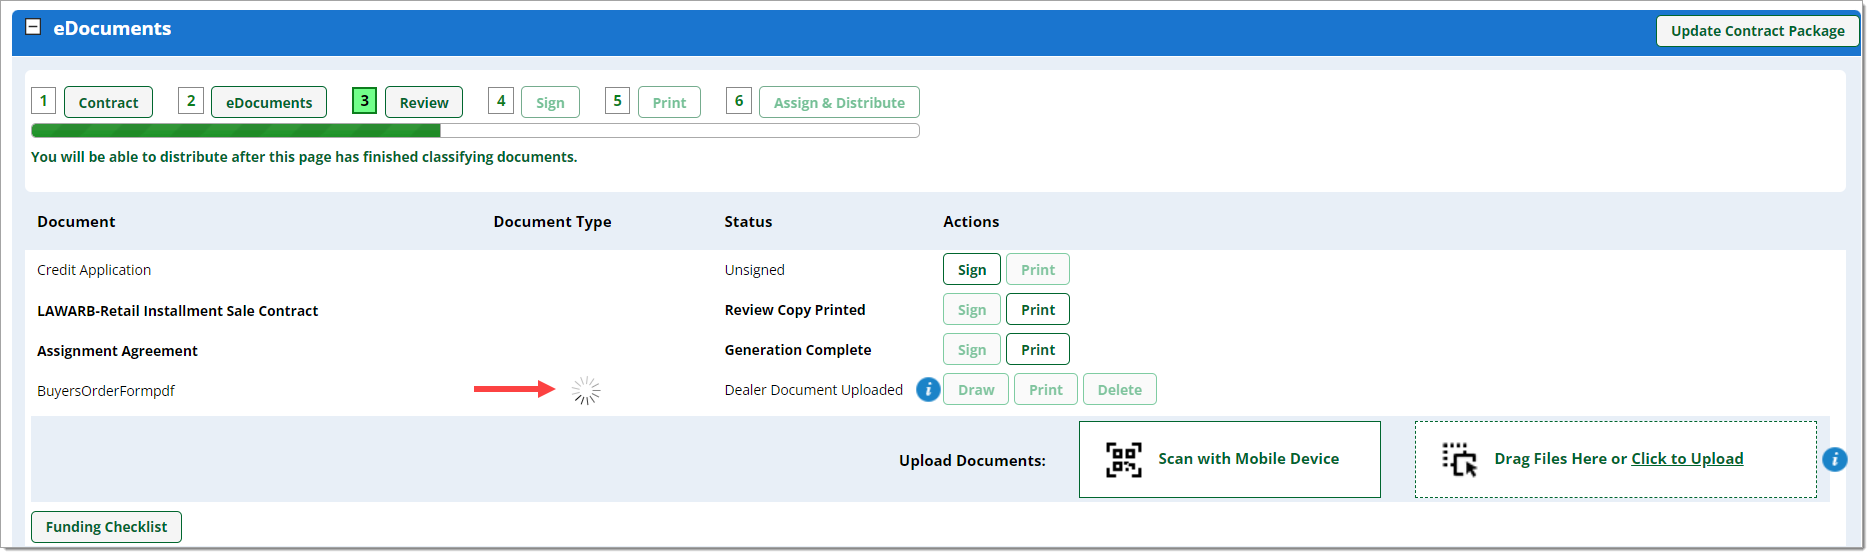The height and width of the screenshot is (555, 1870).
Task: Open the Funding Checklist
Action: coord(106,527)
